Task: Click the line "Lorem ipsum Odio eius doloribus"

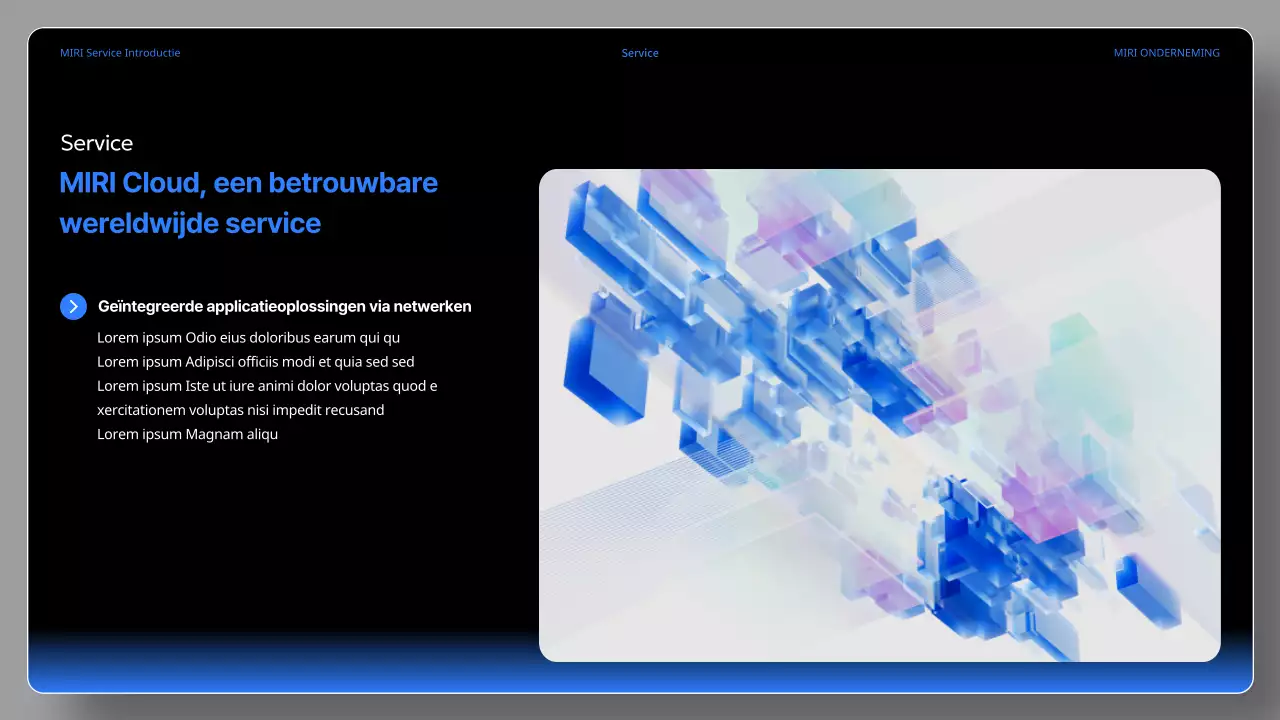Action: tap(248, 338)
